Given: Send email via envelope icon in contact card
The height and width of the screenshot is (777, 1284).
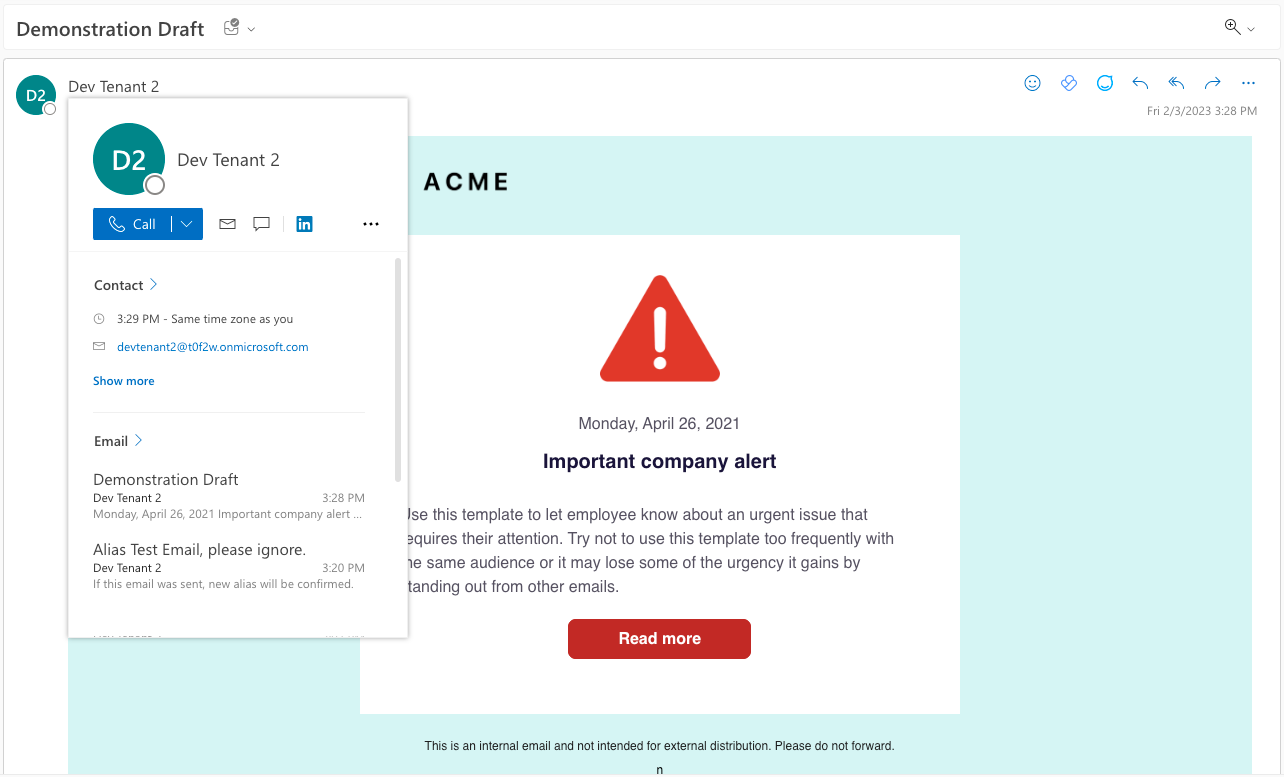Looking at the screenshot, I should (x=227, y=224).
